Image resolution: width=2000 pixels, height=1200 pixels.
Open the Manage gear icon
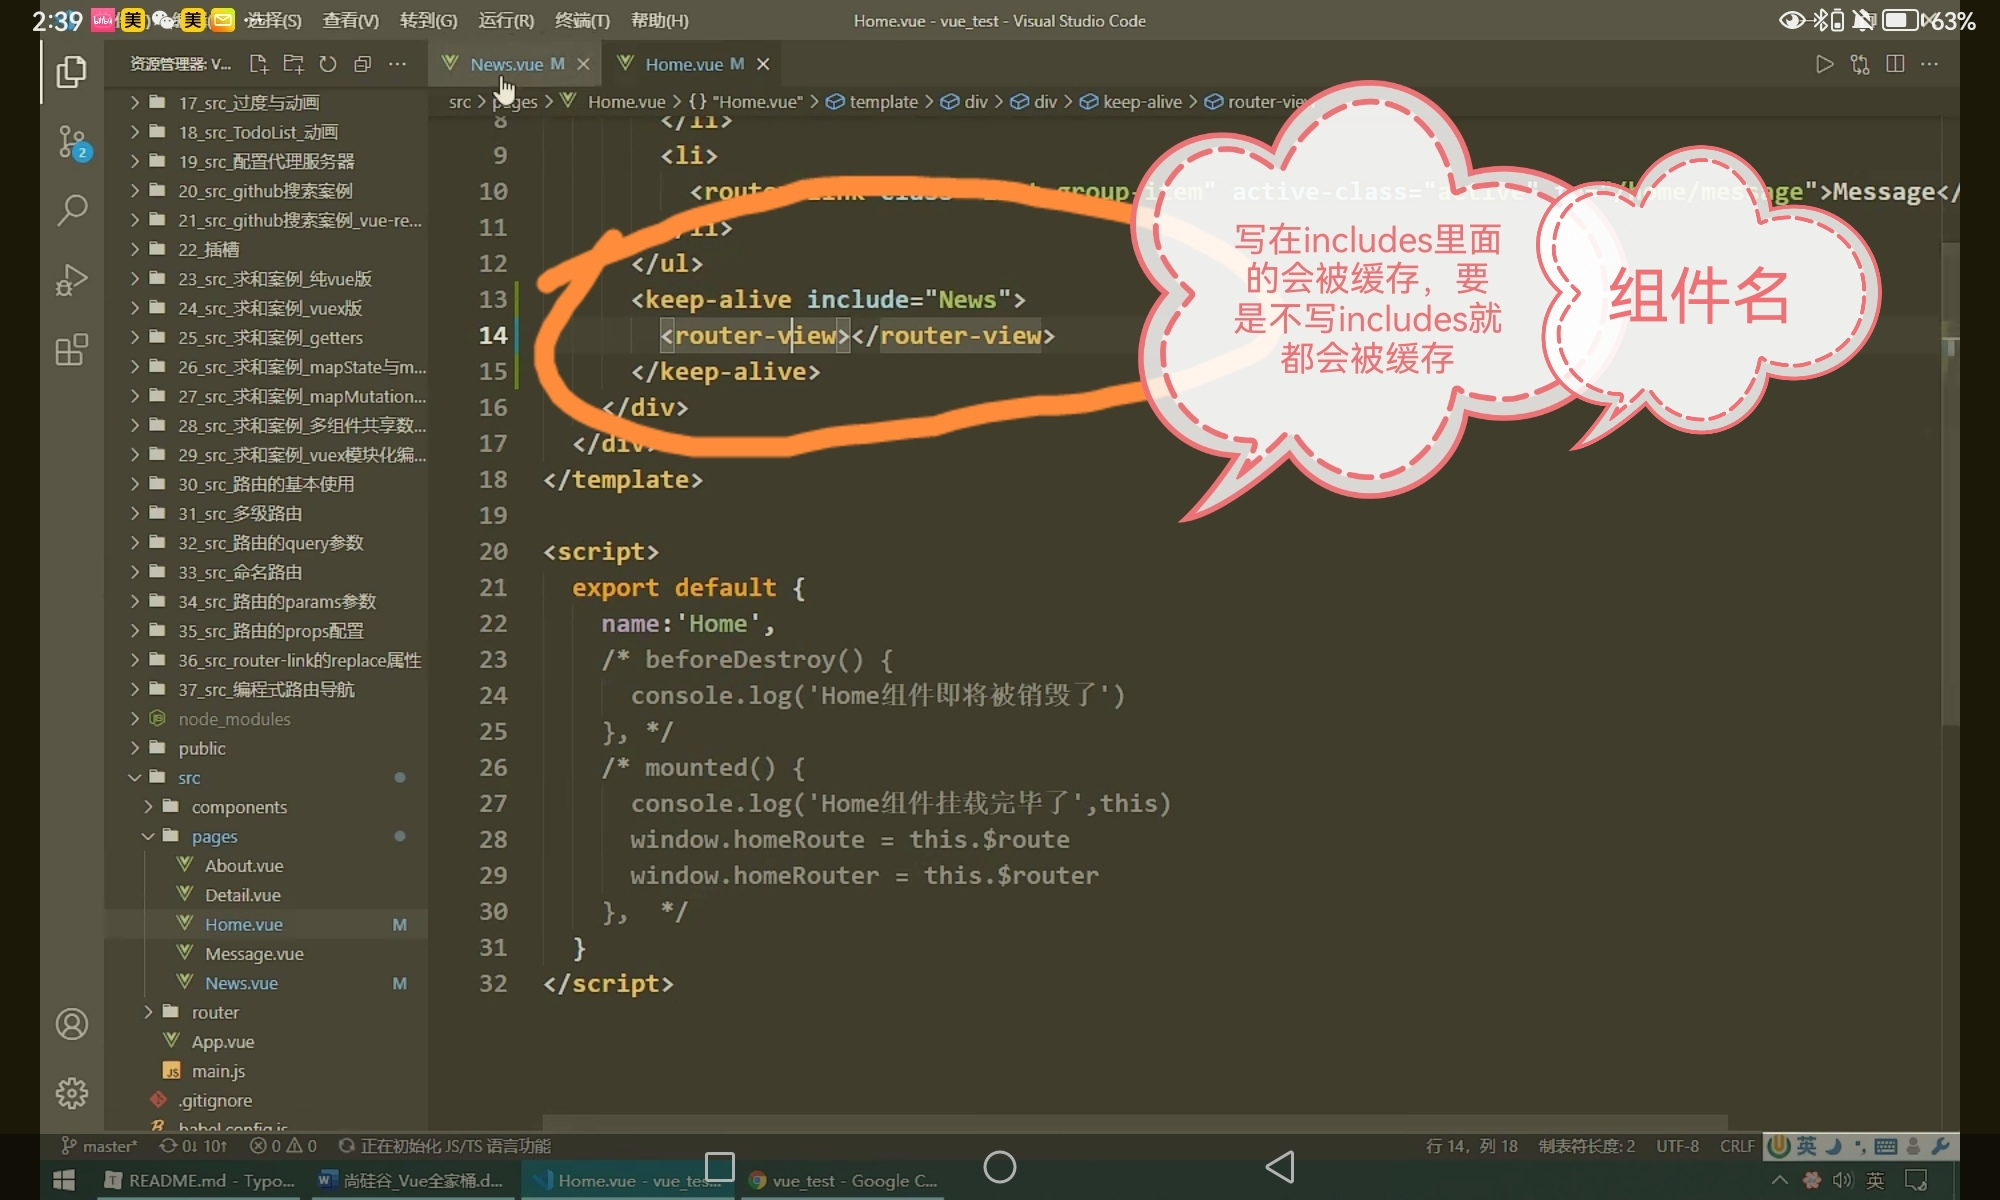pyautogui.click(x=71, y=1093)
